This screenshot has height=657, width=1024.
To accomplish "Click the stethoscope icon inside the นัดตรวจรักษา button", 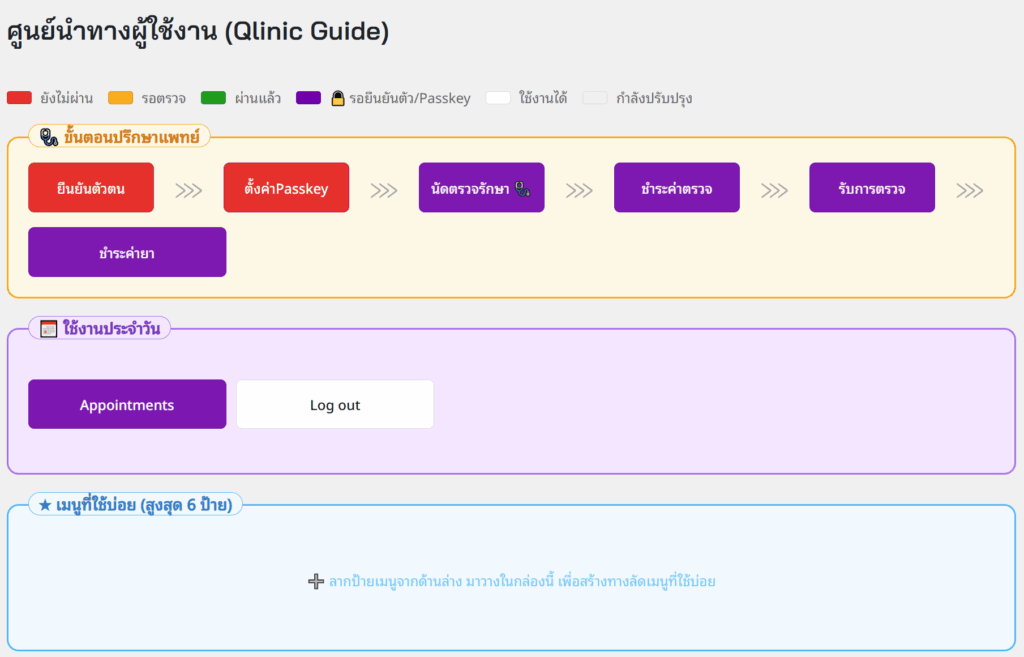I will [525, 188].
